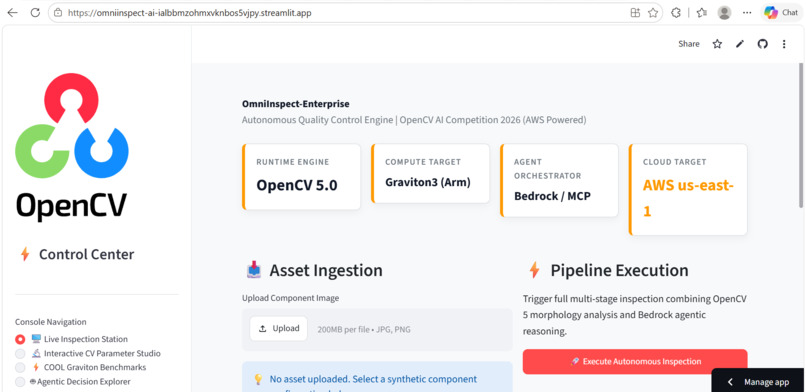This screenshot has height=392, width=806.
Task: Click the Cloud Target AWS us-east-1 card
Action: (x=688, y=190)
